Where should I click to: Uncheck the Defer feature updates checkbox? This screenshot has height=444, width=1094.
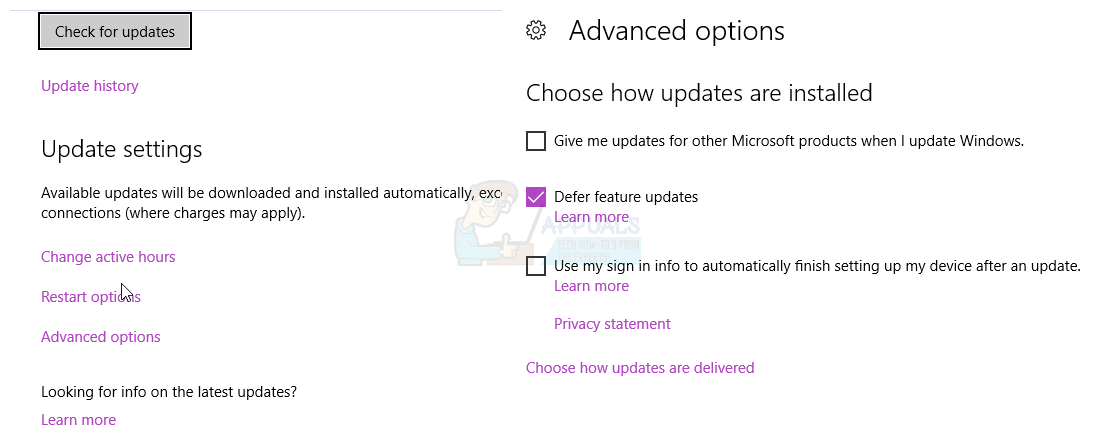[x=536, y=197]
